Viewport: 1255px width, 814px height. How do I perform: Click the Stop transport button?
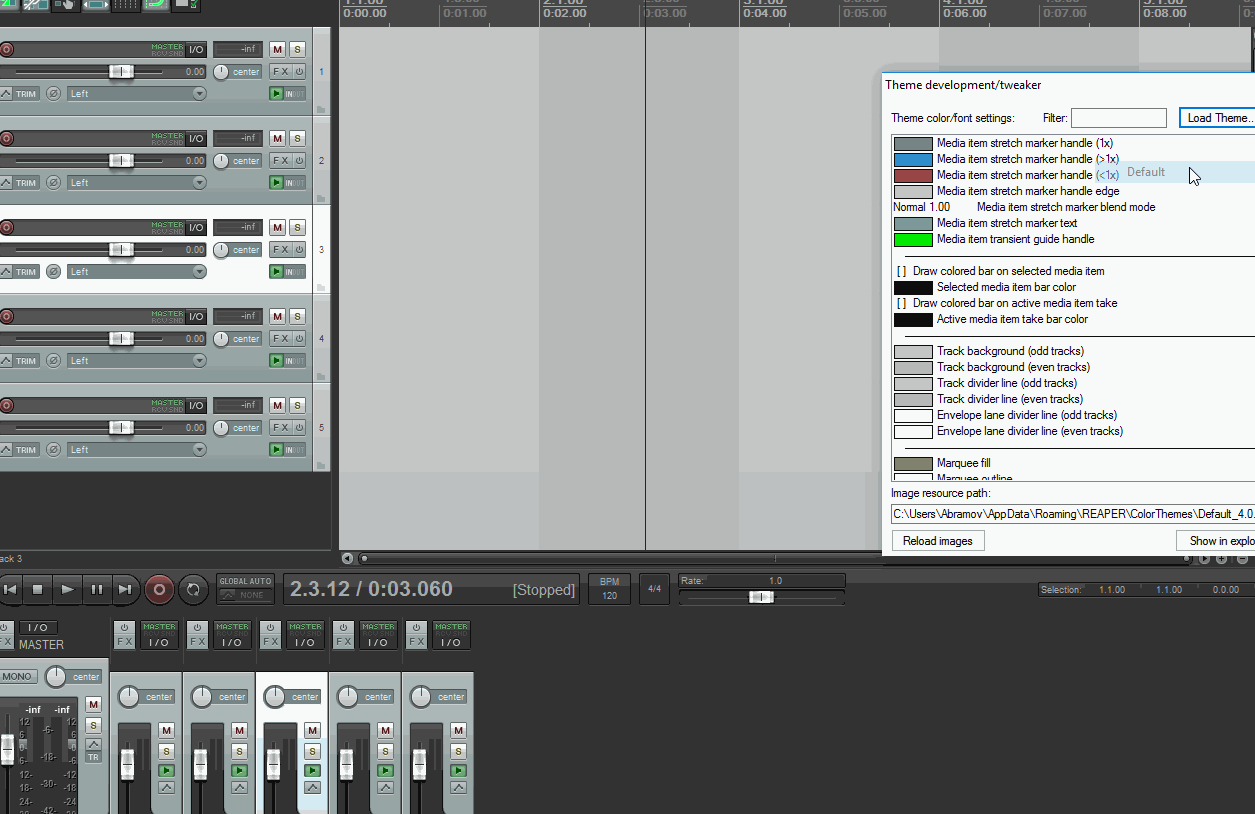click(38, 589)
